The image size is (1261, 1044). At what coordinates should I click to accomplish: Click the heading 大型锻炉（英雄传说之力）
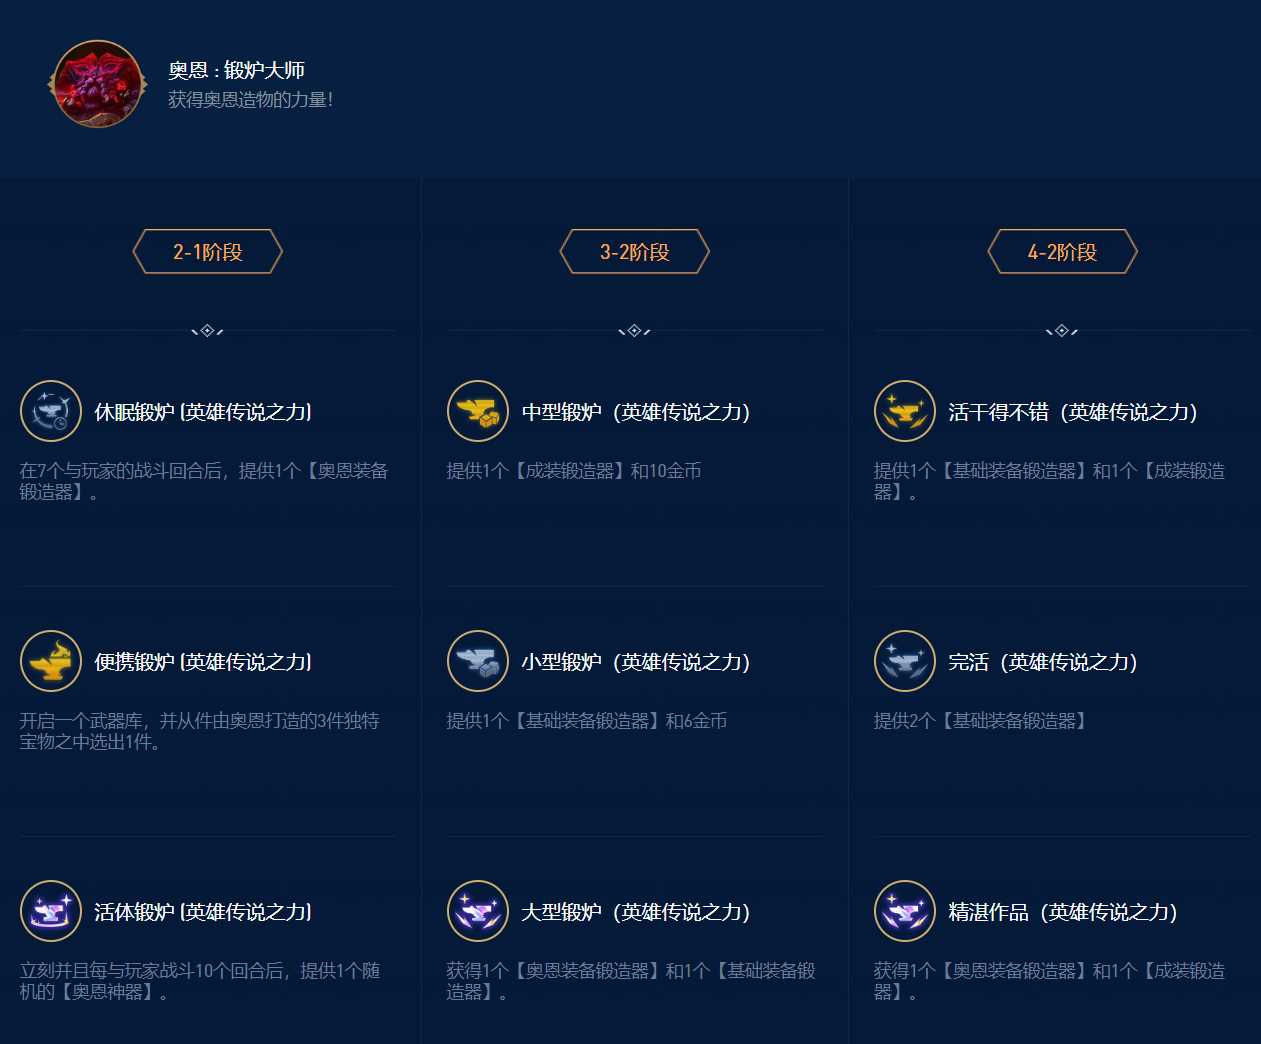pos(636,912)
